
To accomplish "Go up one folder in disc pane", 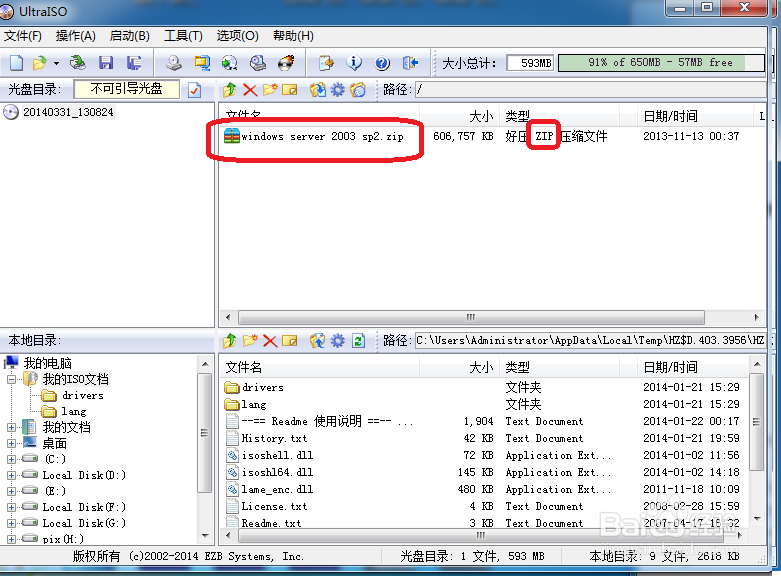I will [x=230, y=90].
